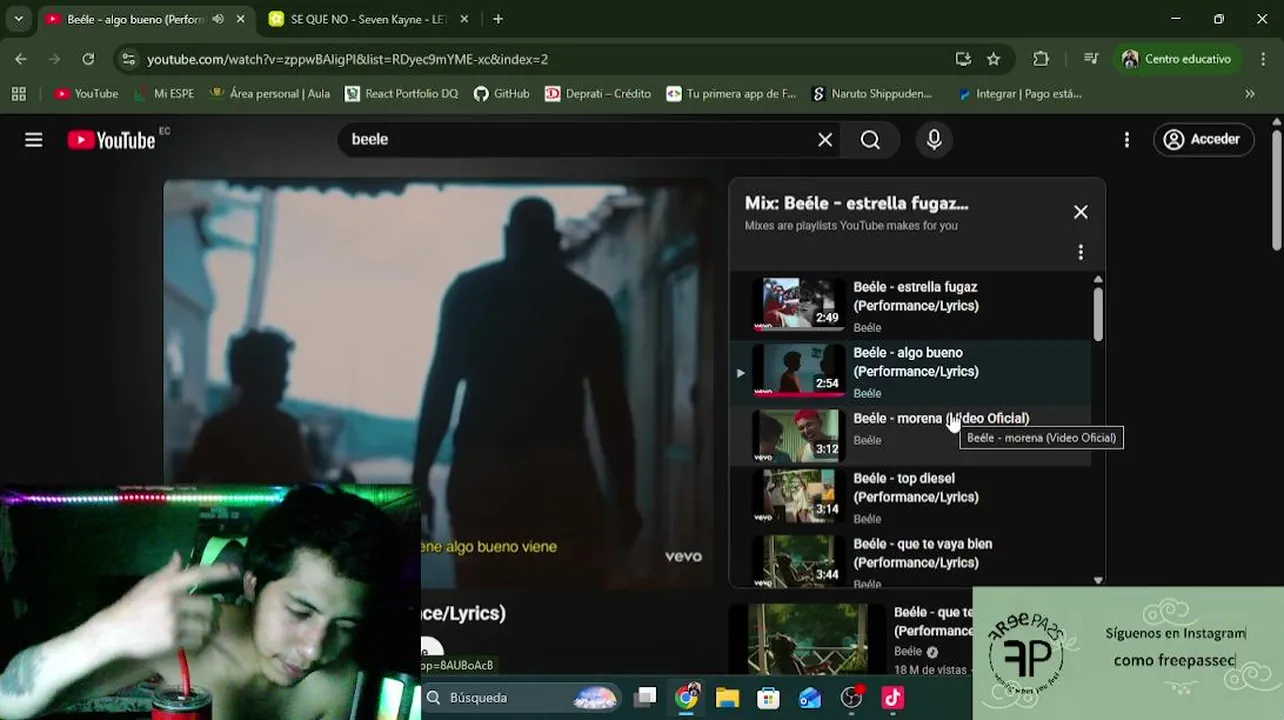Open Google Chrome from the taskbar
The image size is (1284, 720).
click(x=687, y=697)
